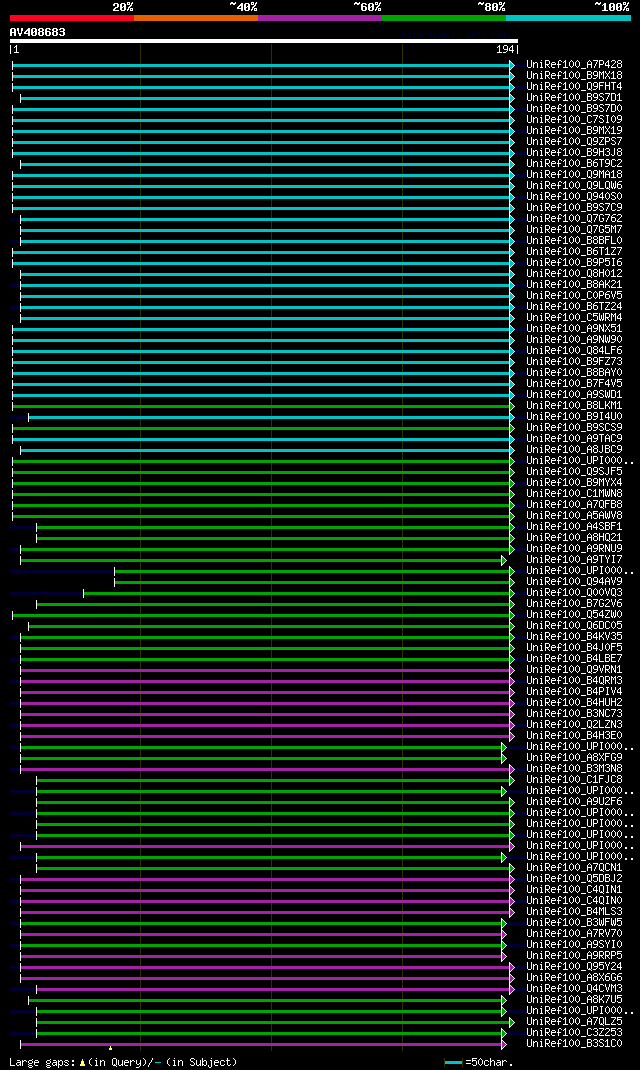The width and height of the screenshot is (640, 1070).
Task: Open the UniRef100_C4QIN0 label
Action: point(574,901)
